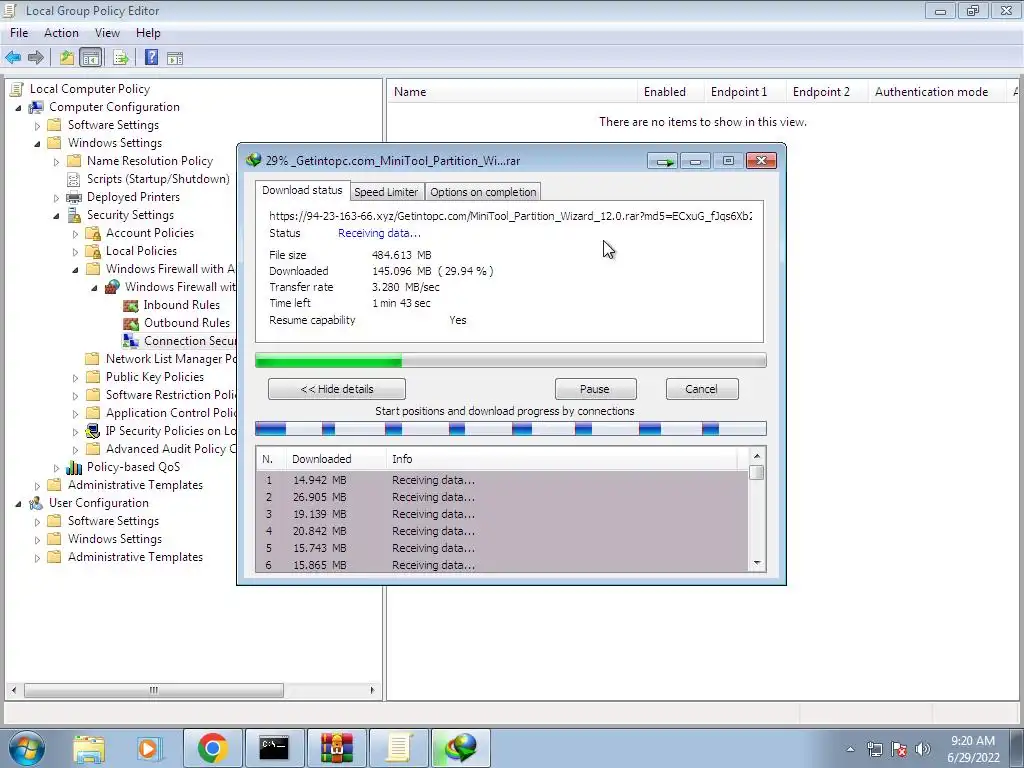
Task: Click the Up one level folder icon
Action: (x=67, y=57)
